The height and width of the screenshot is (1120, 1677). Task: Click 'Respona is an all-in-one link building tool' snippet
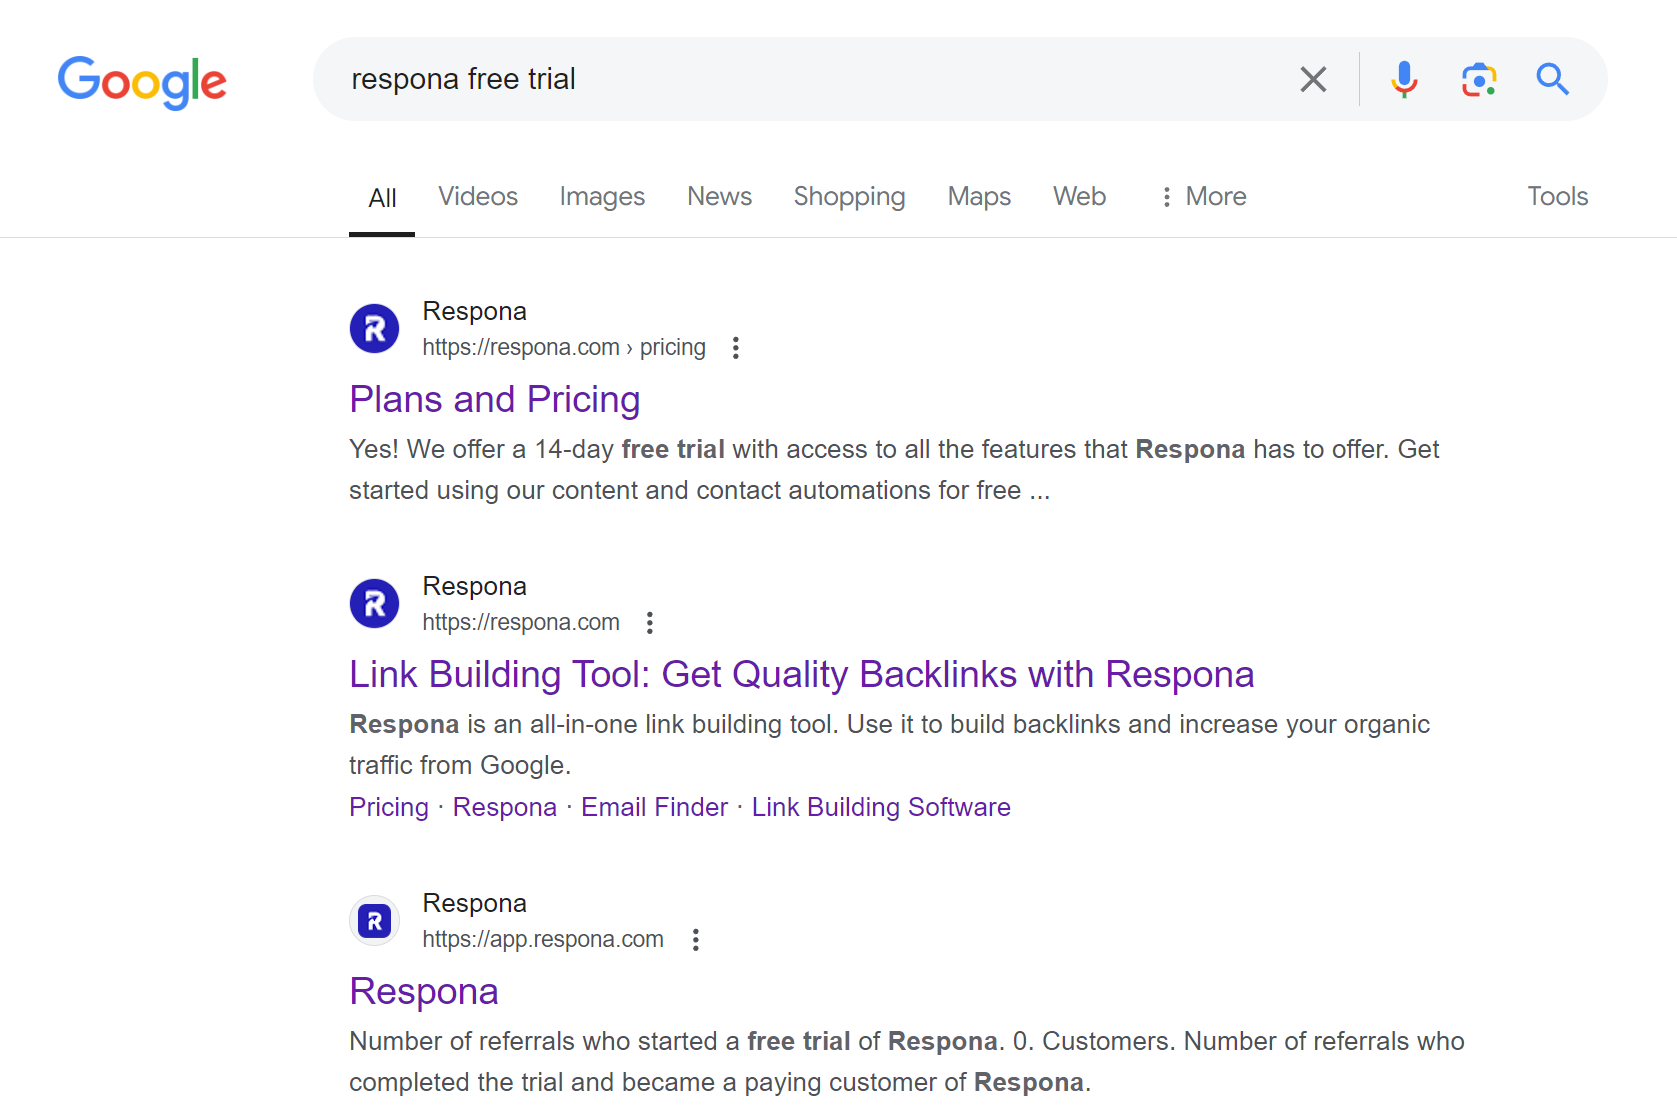(889, 745)
